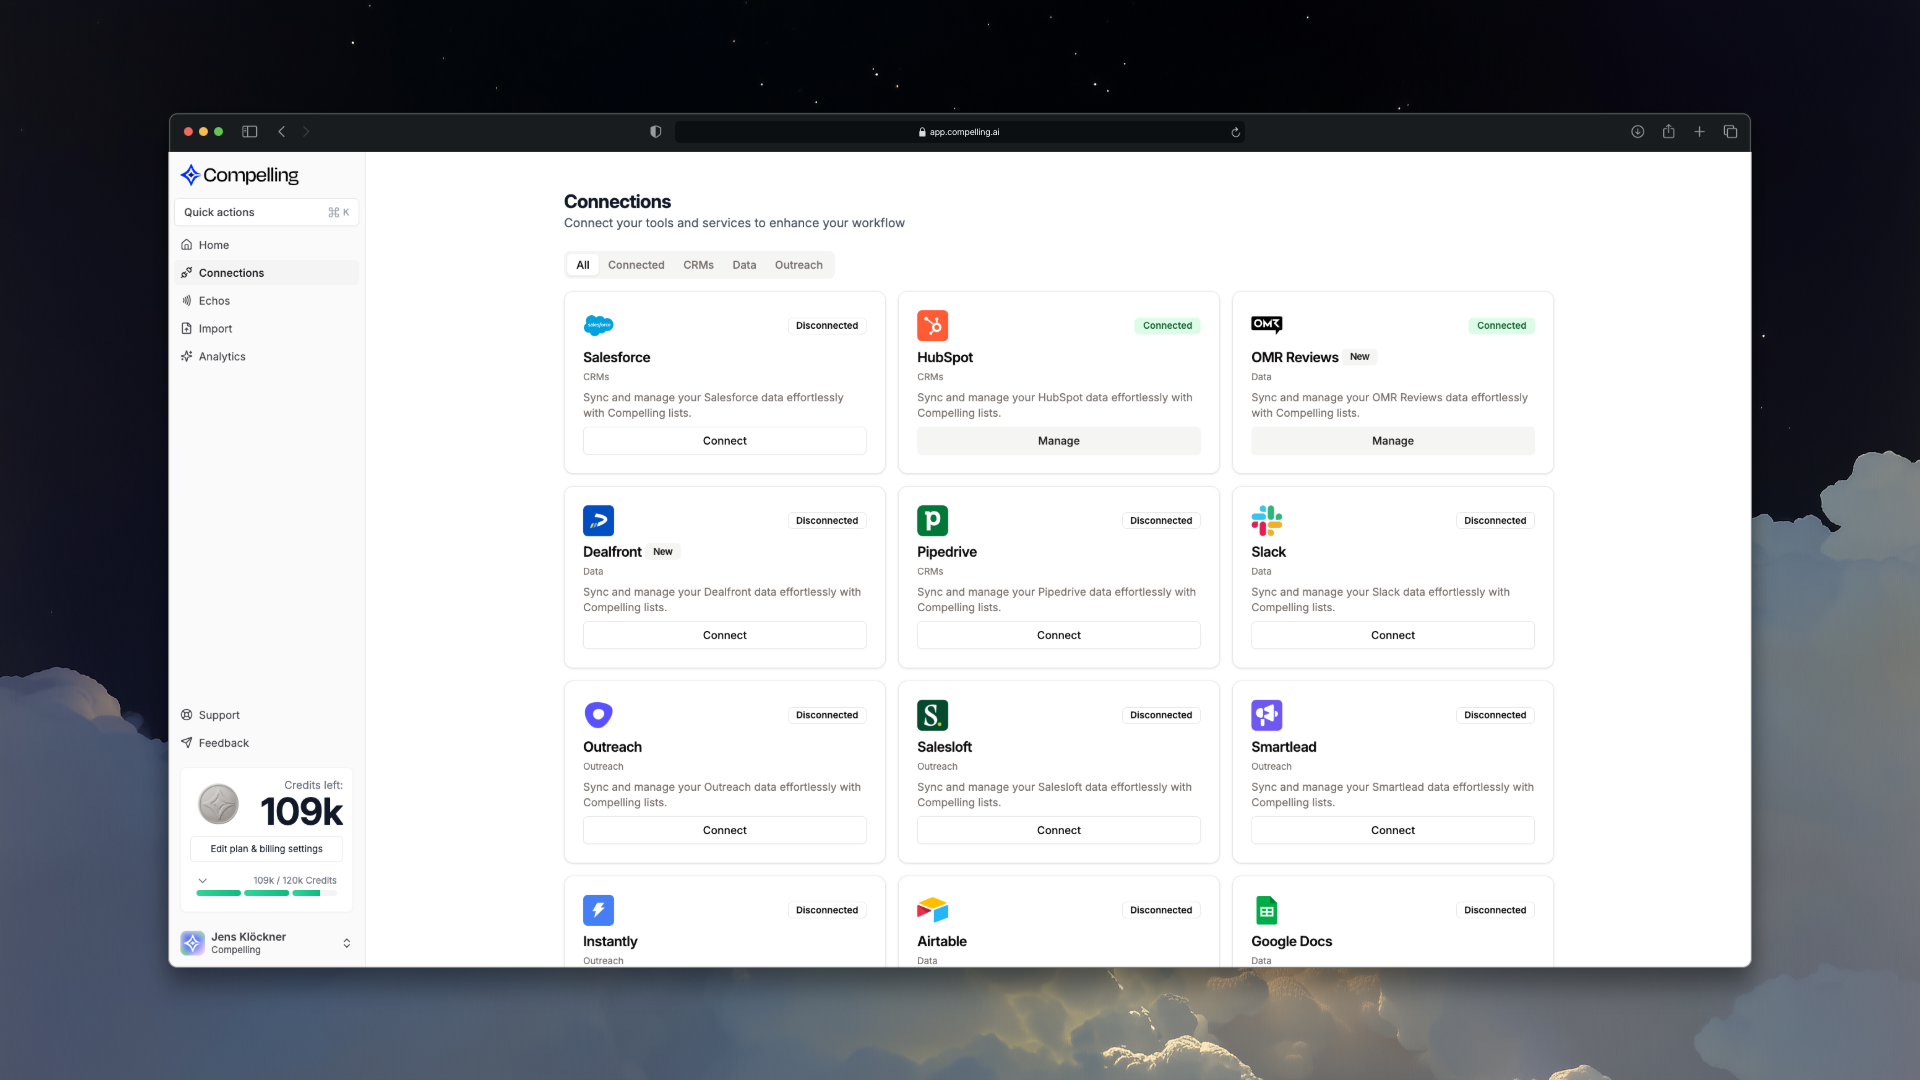The width and height of the screenshot is (1920, 1080).
Task: Click the Salesforce cloud logo icon
Action: coord(598,325)
